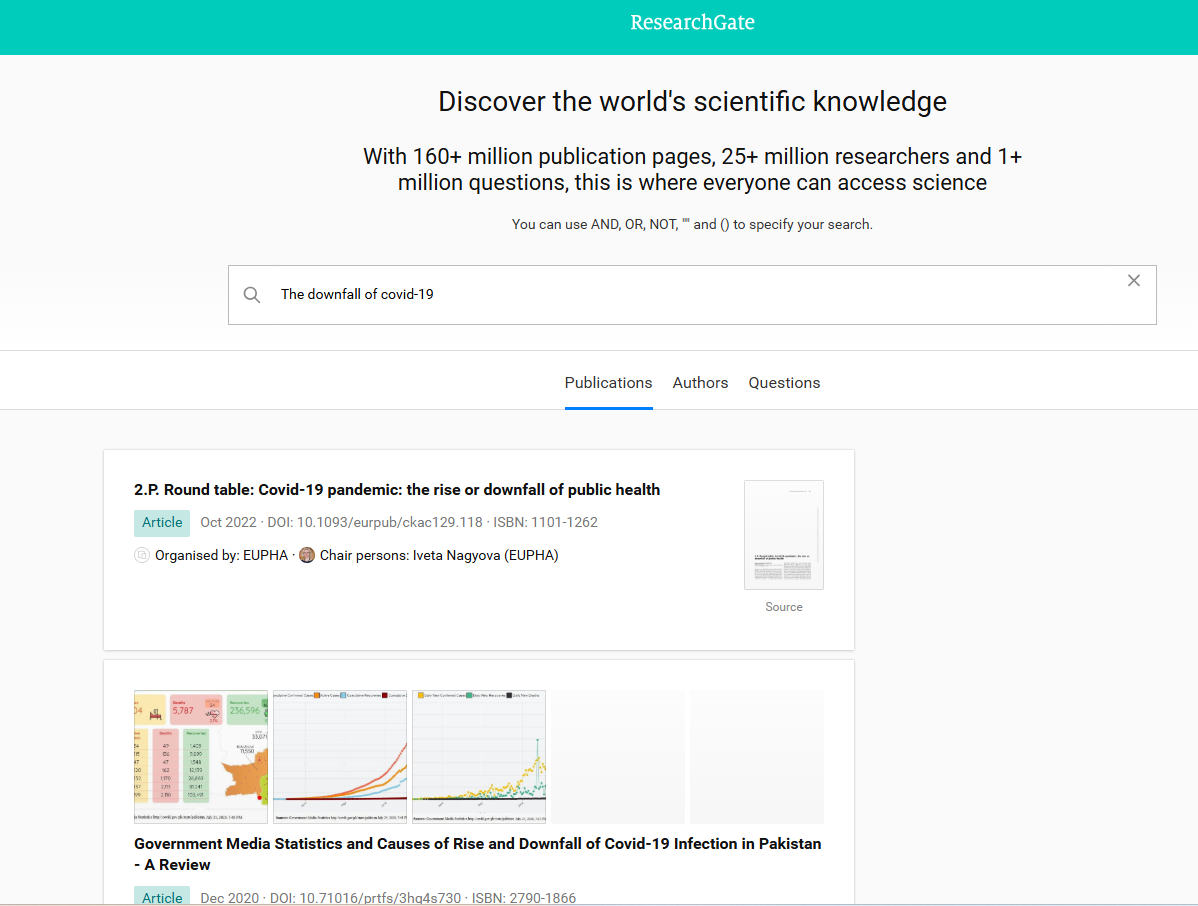Click the DOI link 10.1093/eurpub/ckac129.118

point(371,522)
